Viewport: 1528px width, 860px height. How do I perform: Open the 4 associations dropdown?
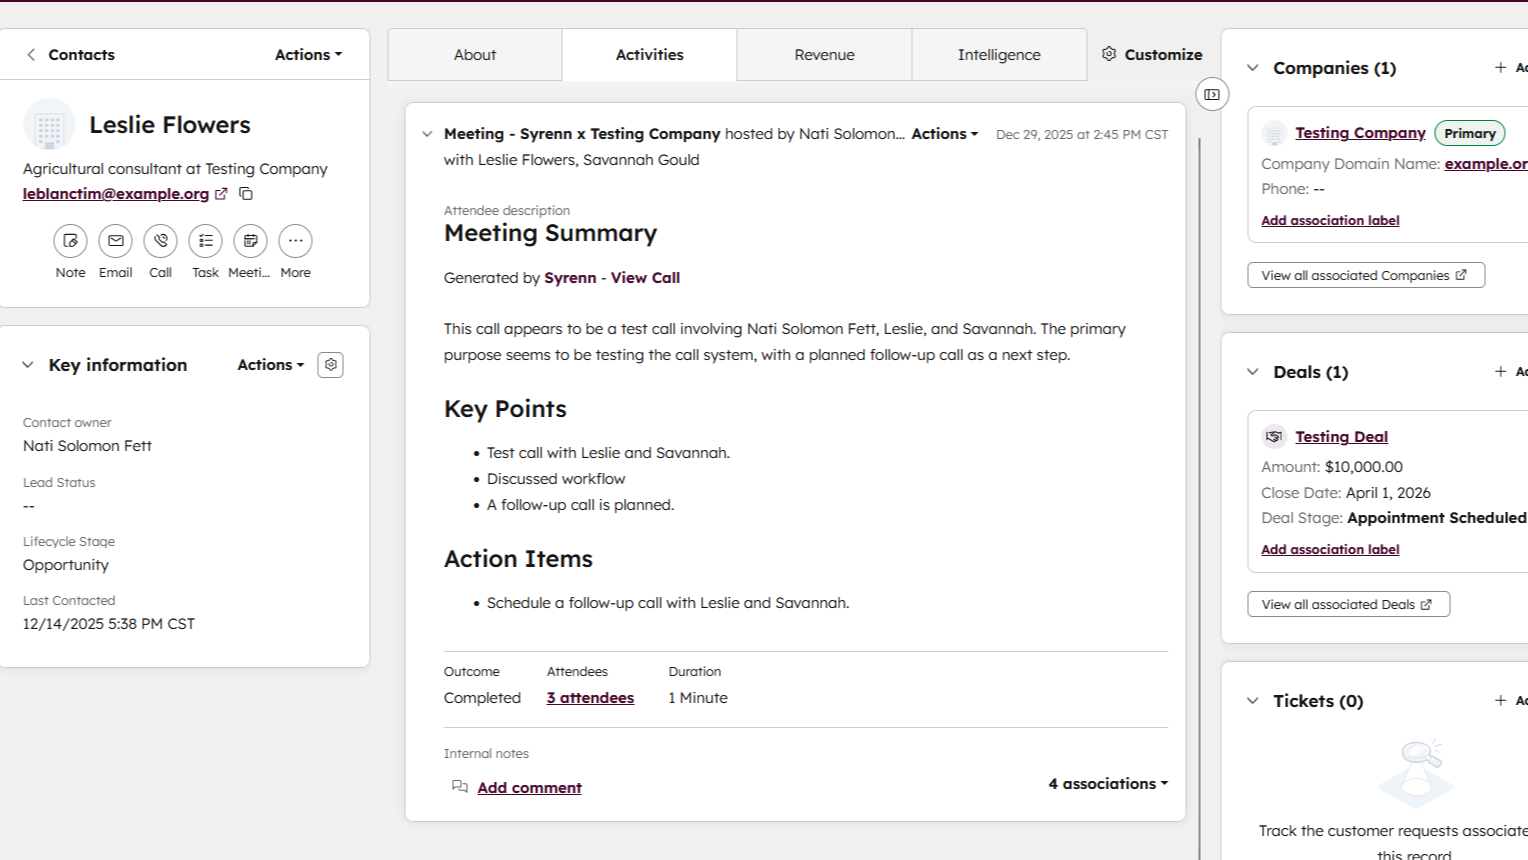coord(1107,784)
